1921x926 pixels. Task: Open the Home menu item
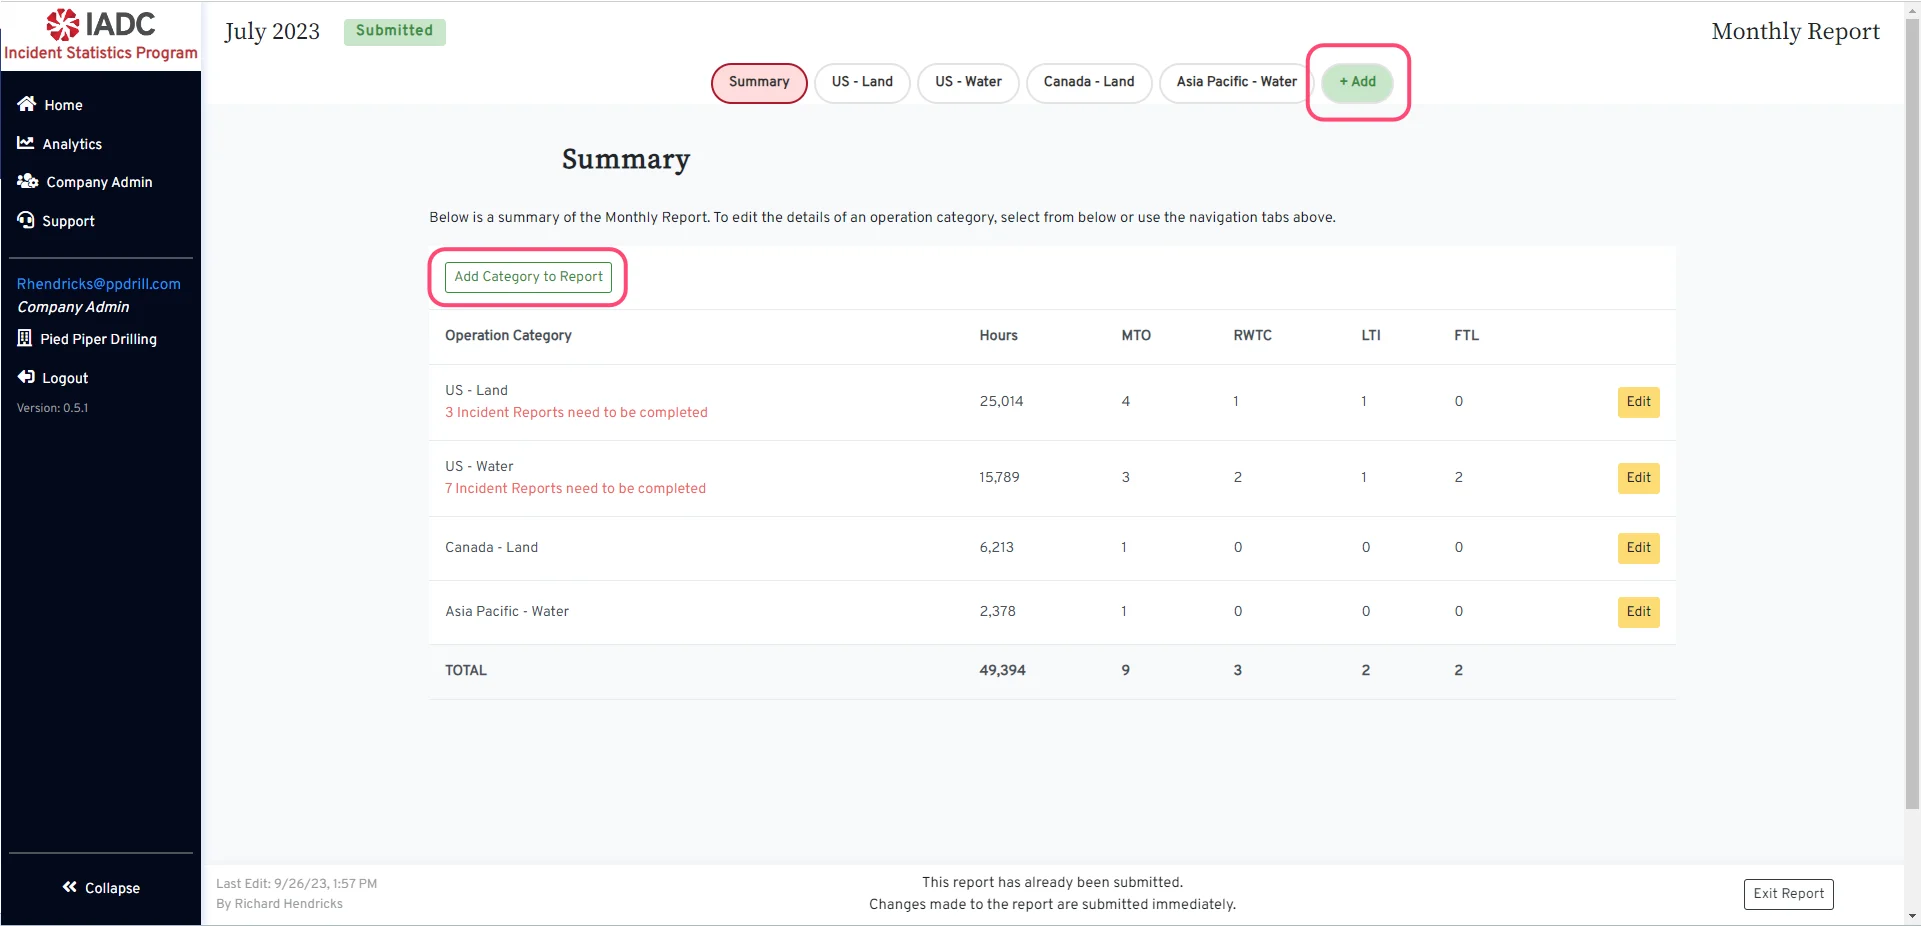pyautogui.click(x=64, y=105)
